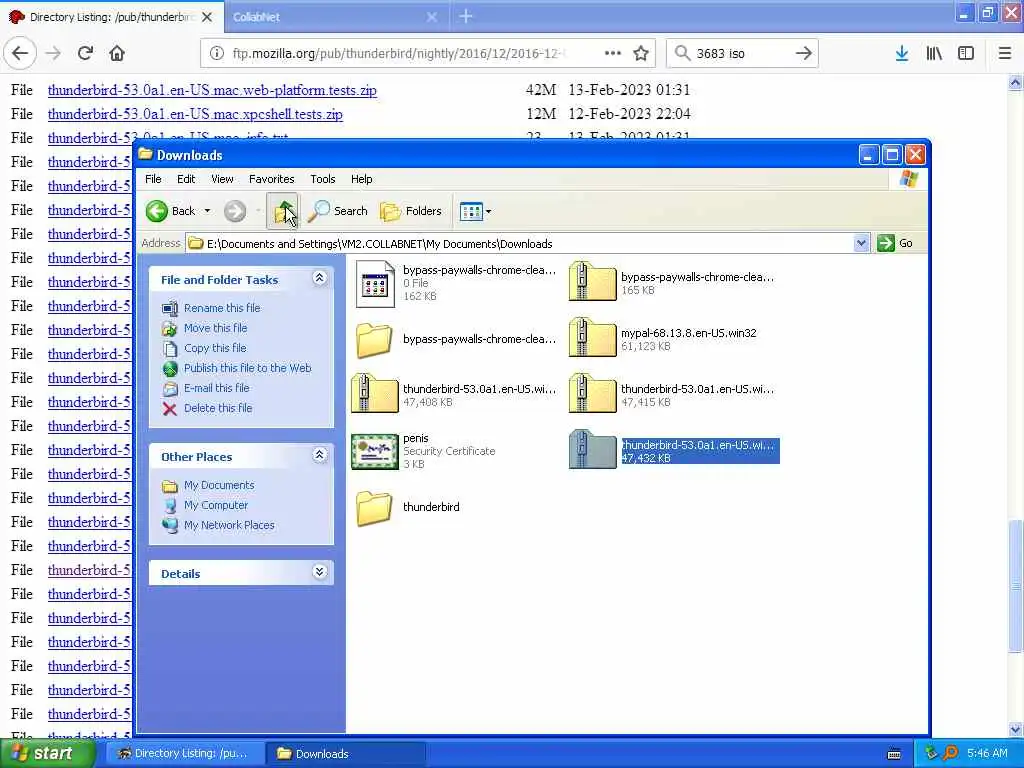Click Rename this file
1024x768 pixels.
(x=222, y=308)
